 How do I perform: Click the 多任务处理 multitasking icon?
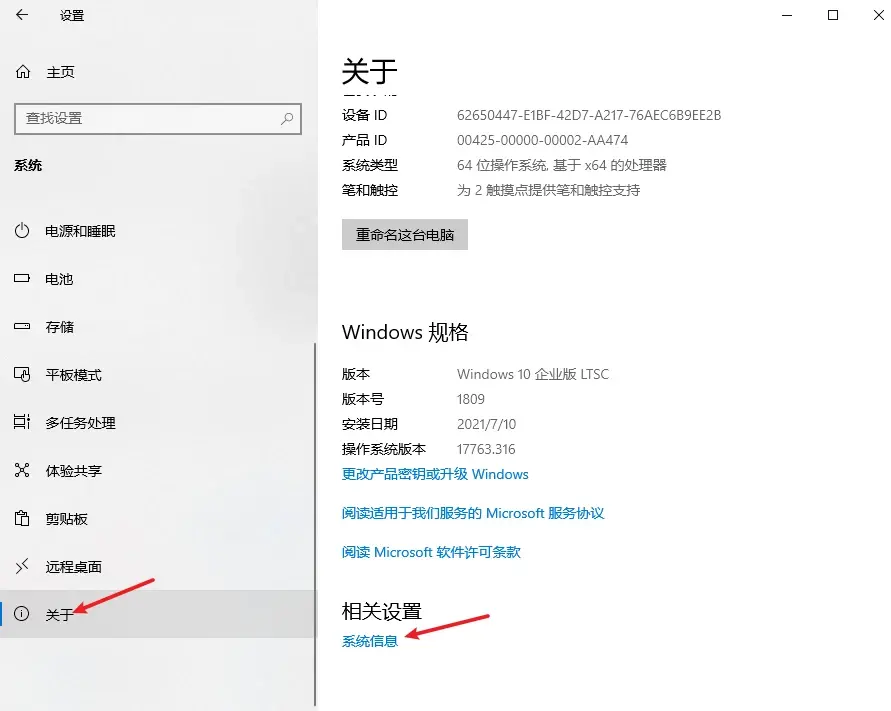tap(22, 423)
